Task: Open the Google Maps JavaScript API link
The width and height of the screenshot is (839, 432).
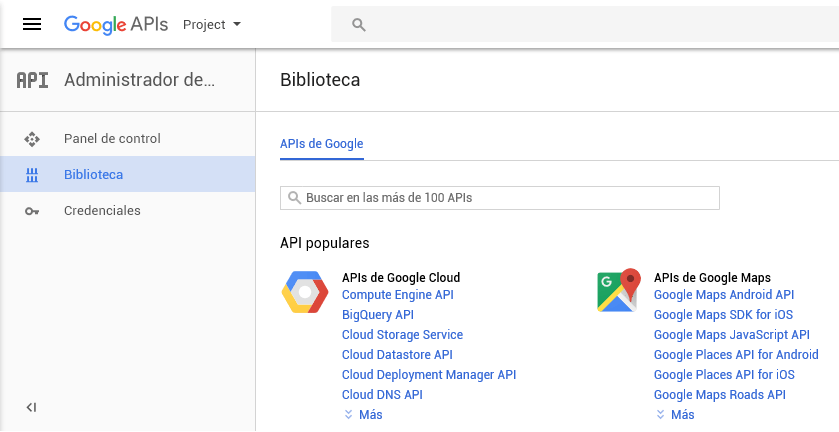Action: 731,335
